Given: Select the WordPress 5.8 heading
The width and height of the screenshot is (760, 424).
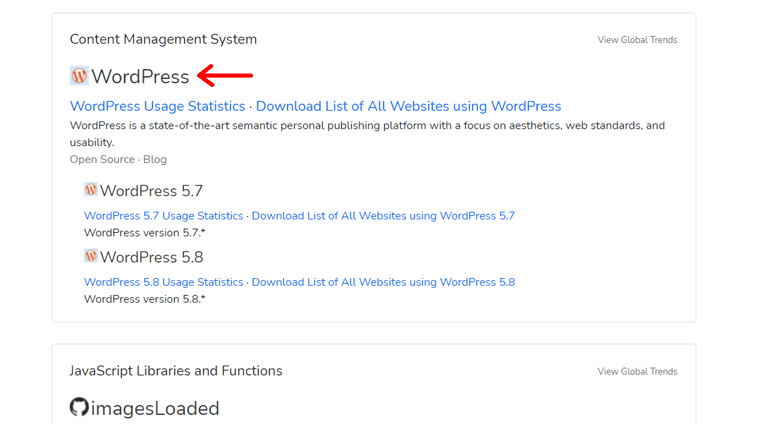Looking at the screenshot, I should pos(151,258).
